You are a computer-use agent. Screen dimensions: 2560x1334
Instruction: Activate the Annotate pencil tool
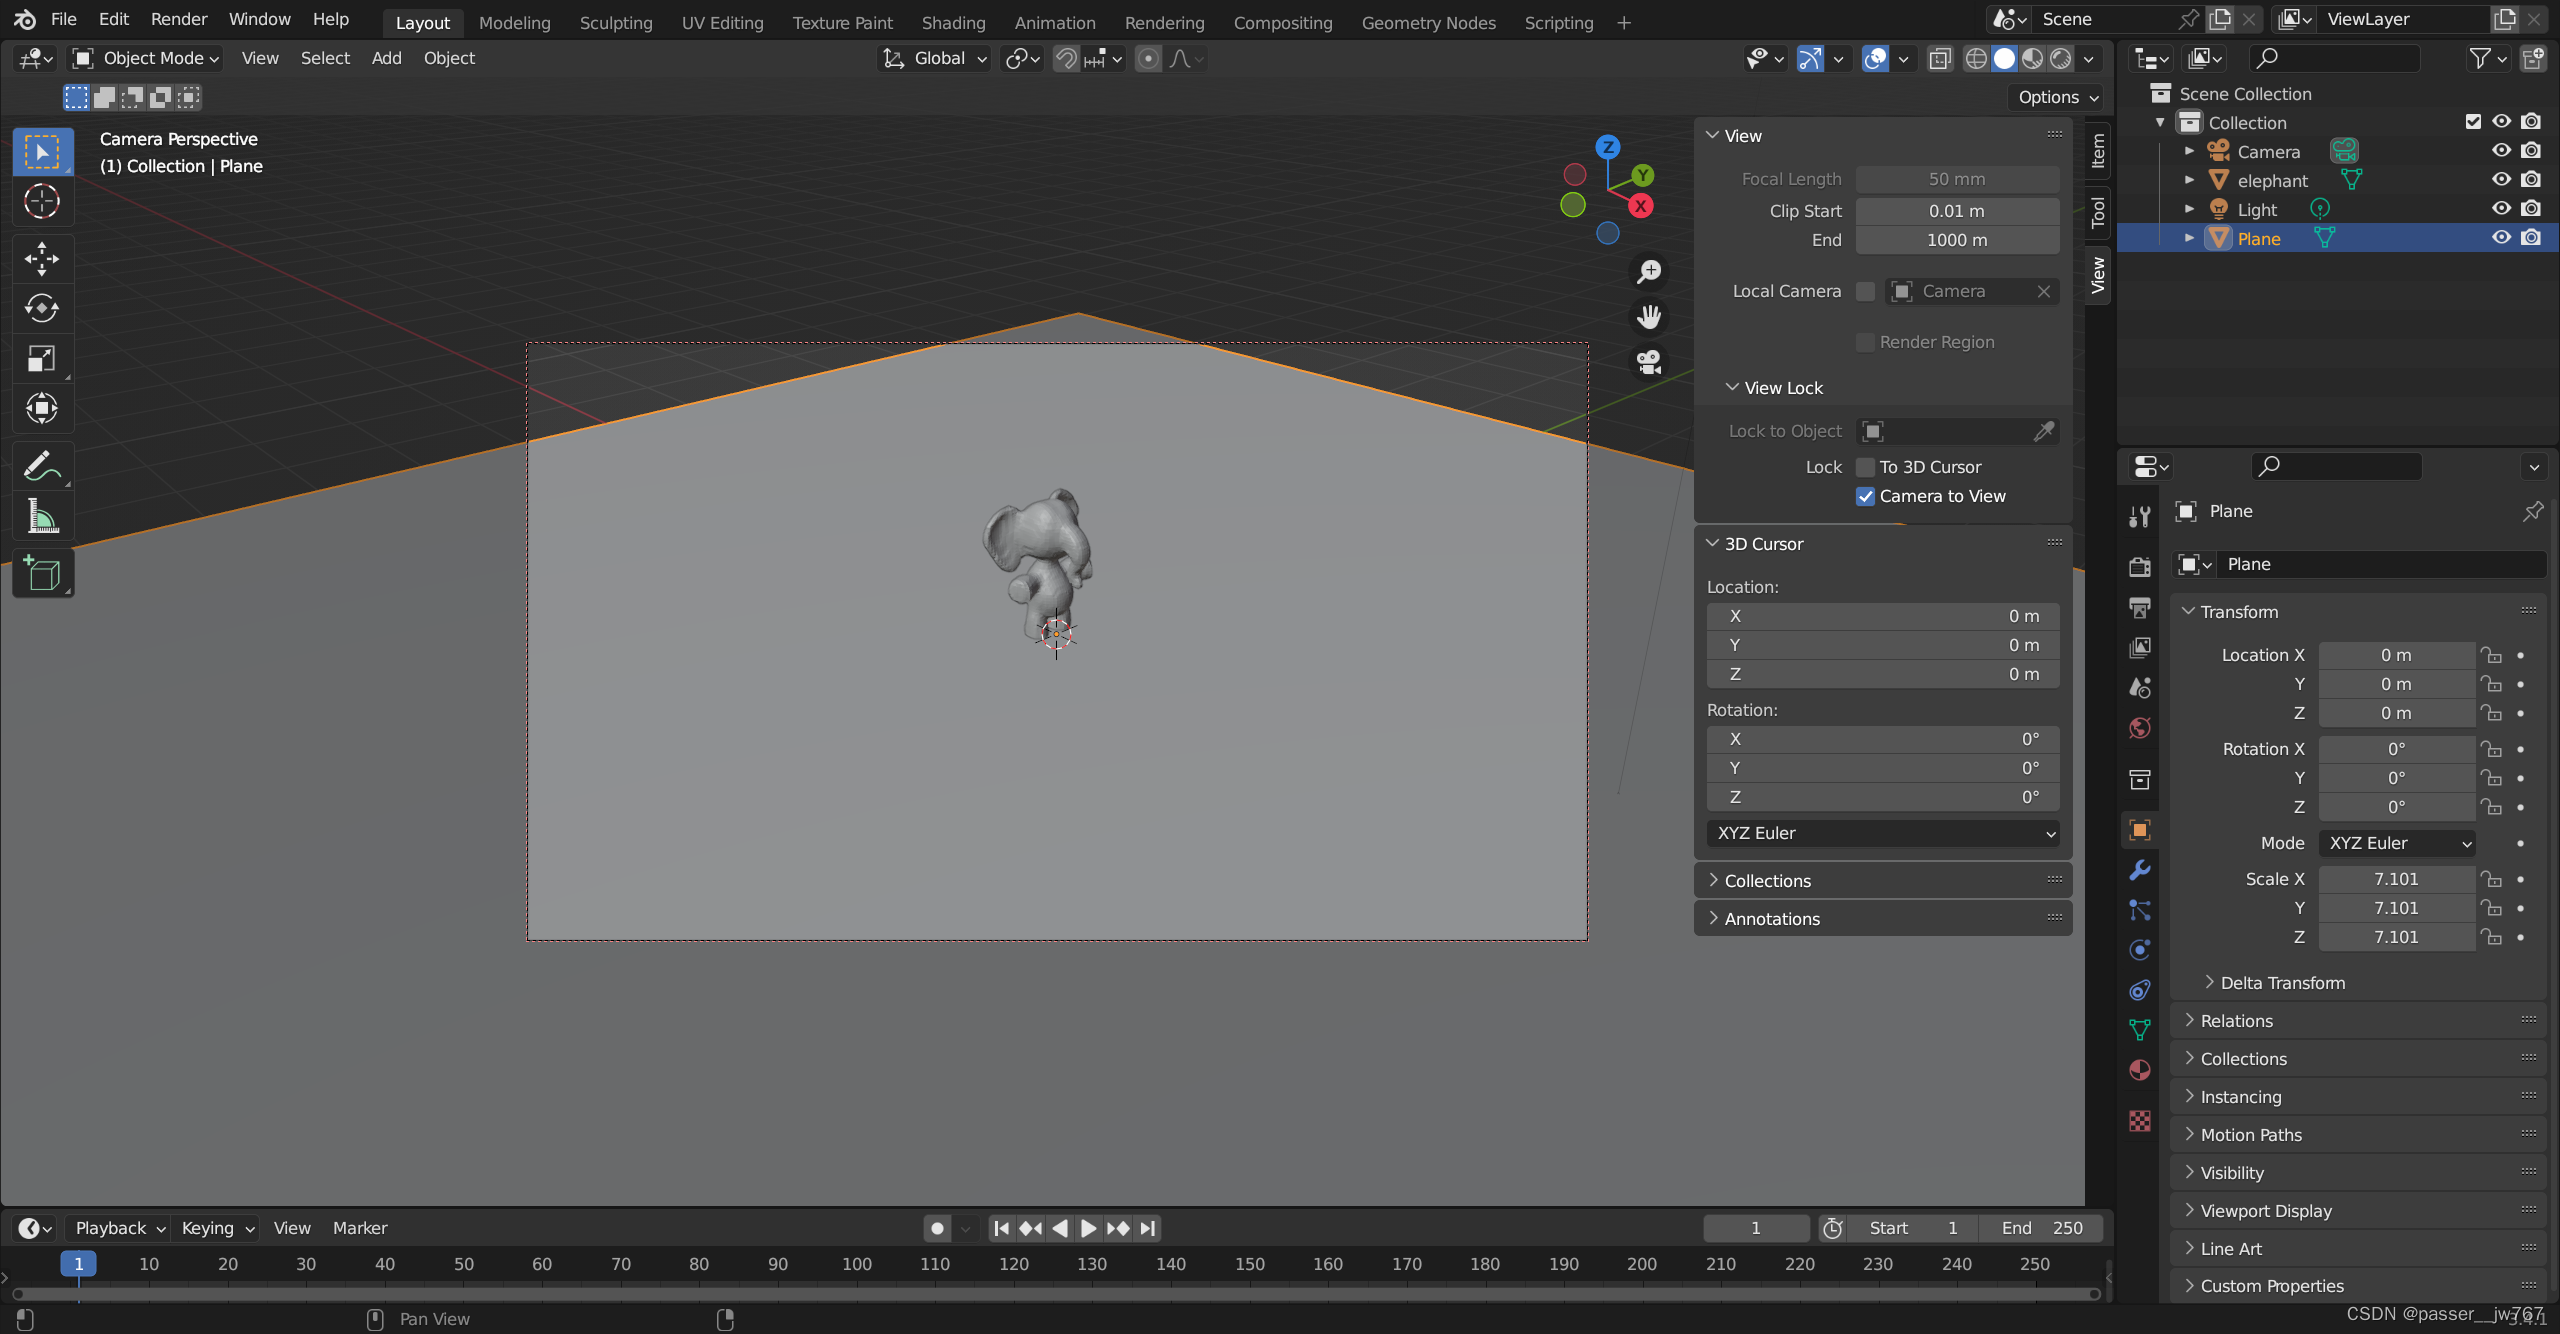click(x=42, y=466)
